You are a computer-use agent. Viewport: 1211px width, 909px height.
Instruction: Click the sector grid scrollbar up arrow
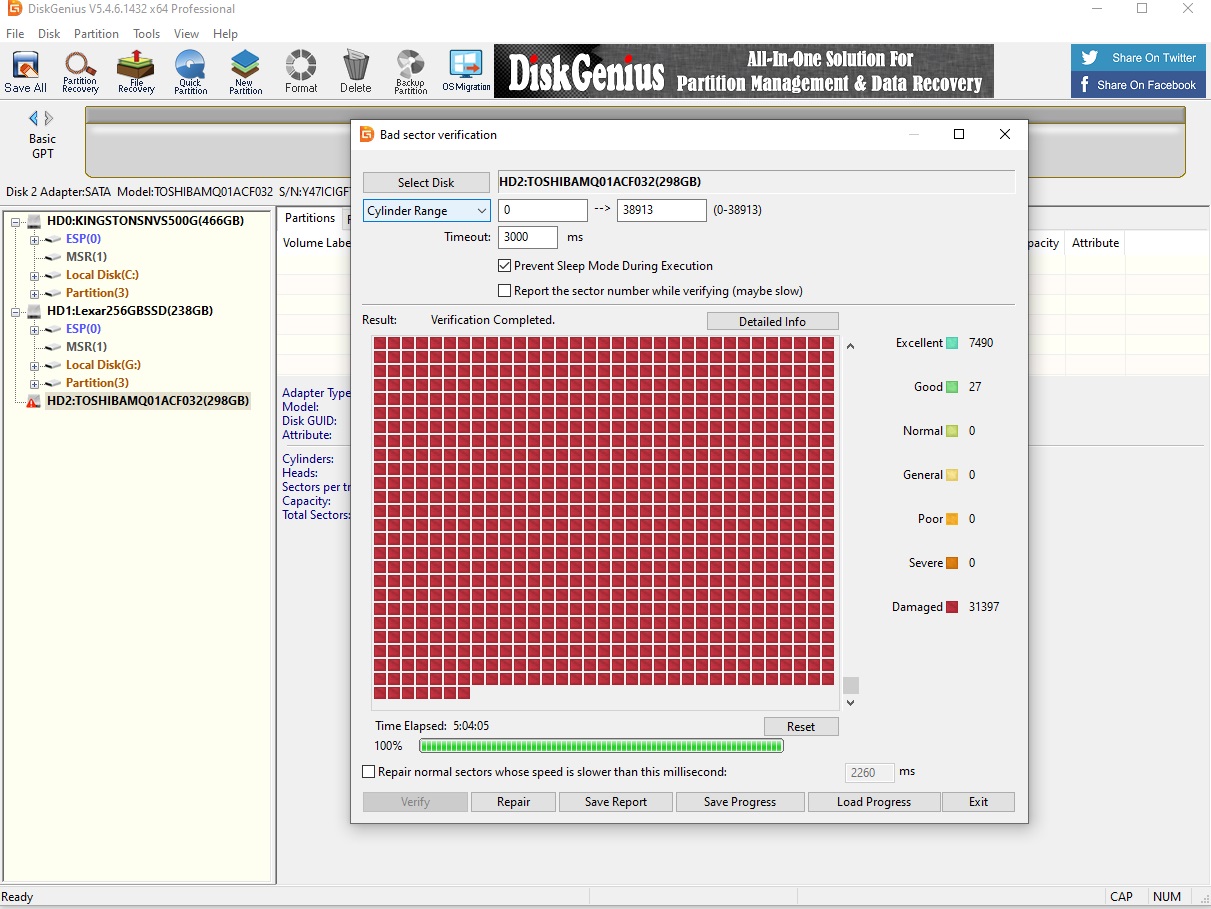[x=851, y=346]
